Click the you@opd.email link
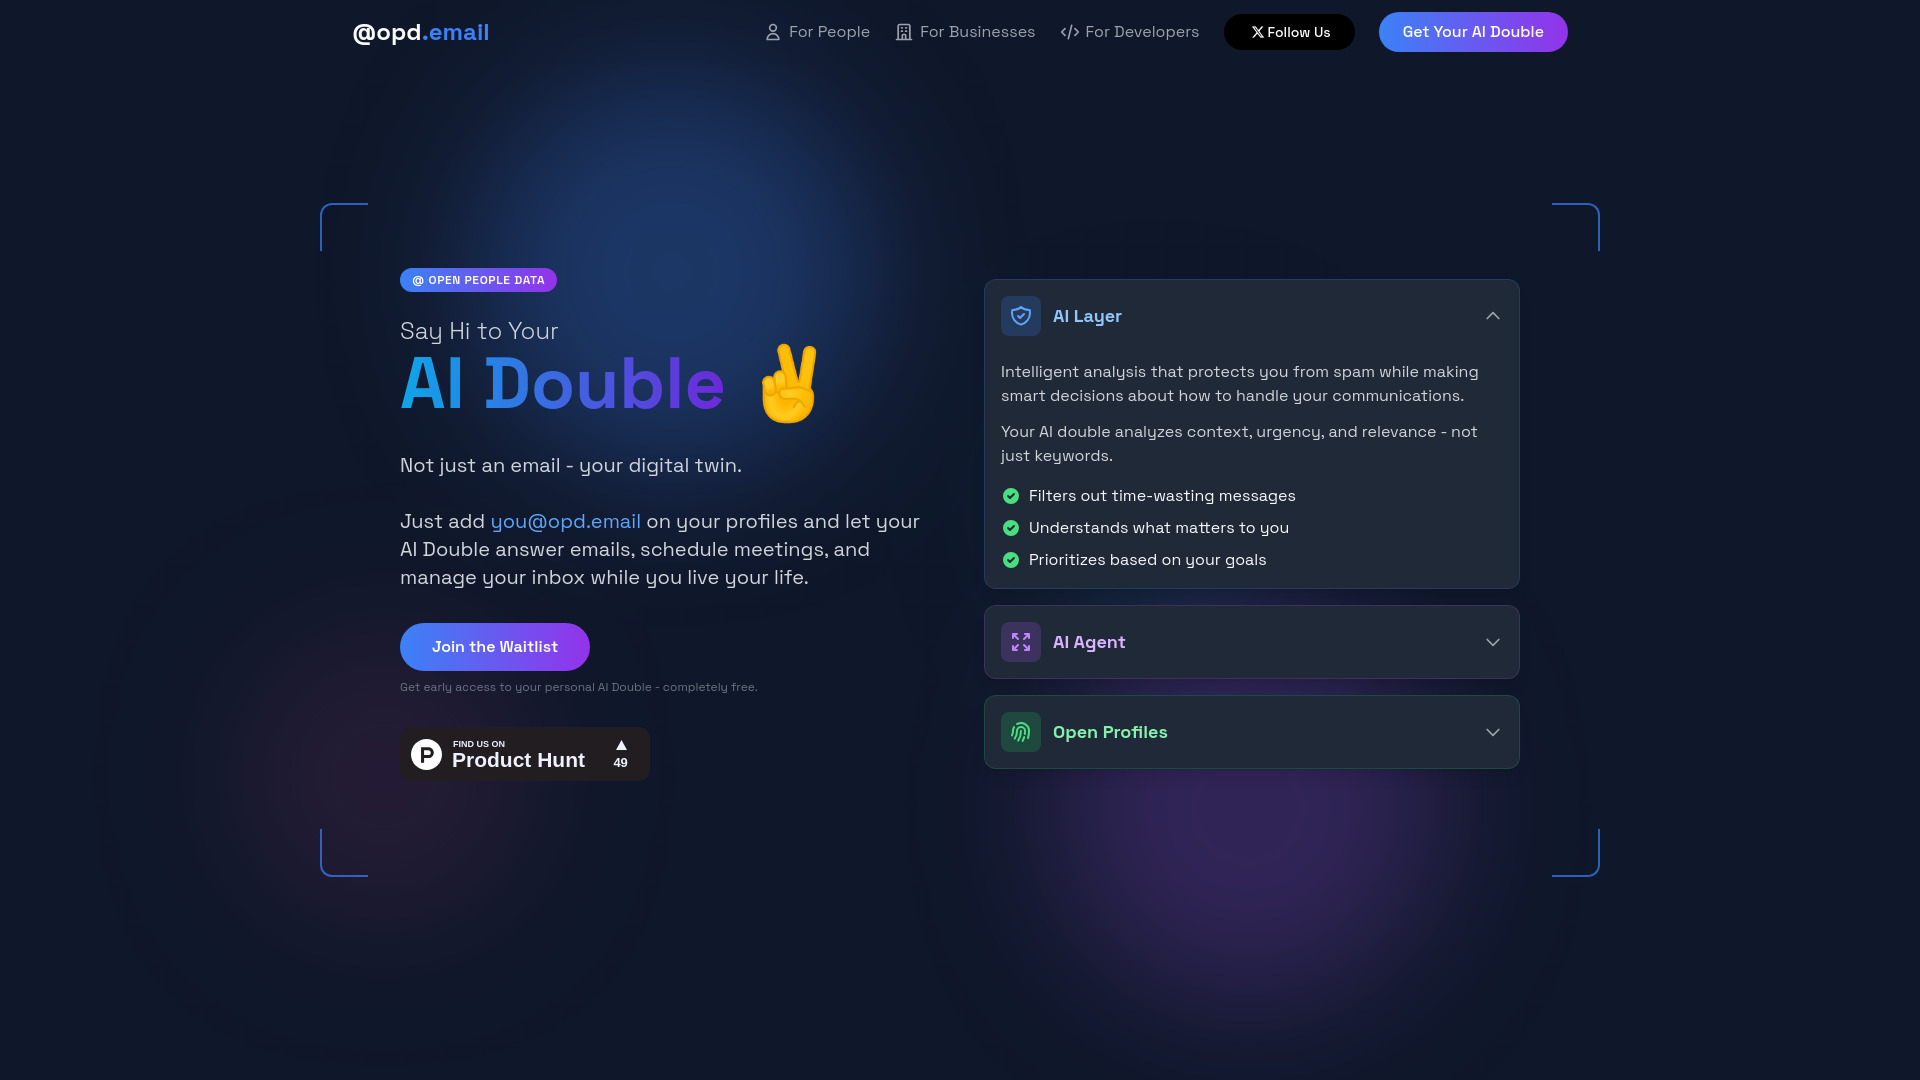Viewport: 1920px width, 1080px height. [x=566, y=521]
